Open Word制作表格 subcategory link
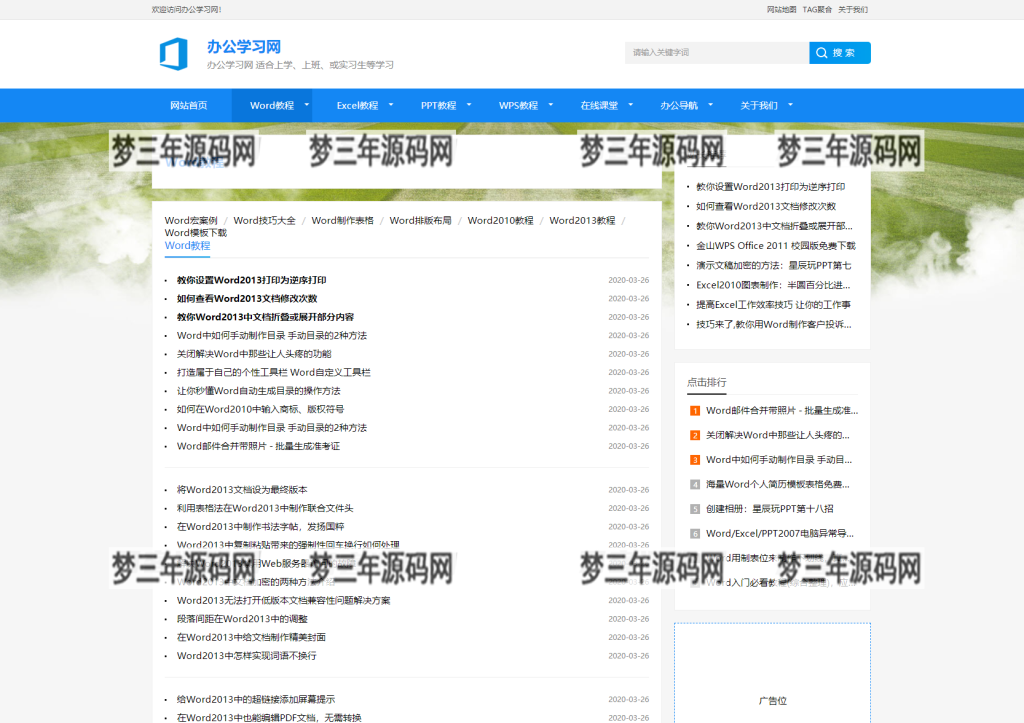The image size is (1024, 723). (x=342, y=221)
